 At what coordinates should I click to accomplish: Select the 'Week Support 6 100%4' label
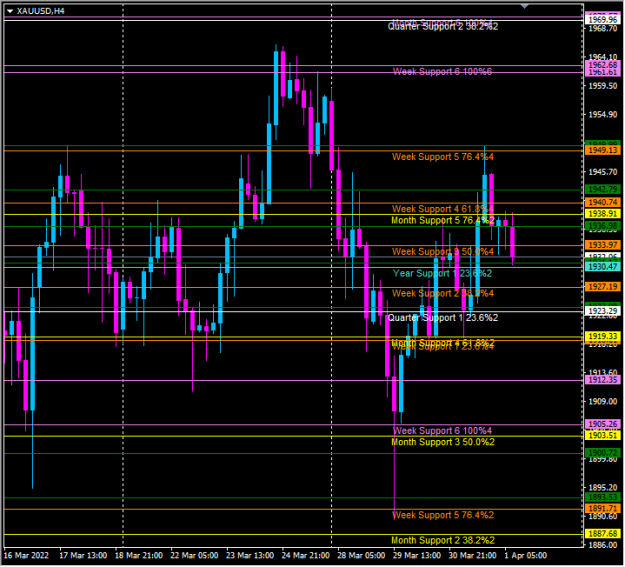pos(442,431)
